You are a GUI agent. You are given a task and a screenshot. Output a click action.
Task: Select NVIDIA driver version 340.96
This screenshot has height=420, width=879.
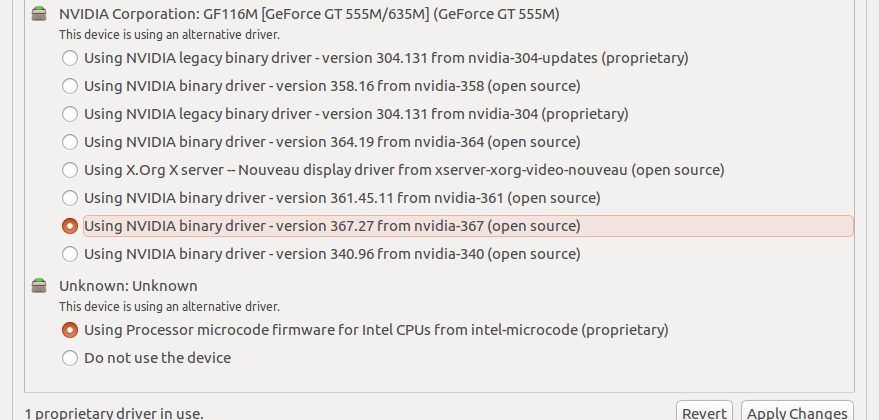[x=70, y=254]
